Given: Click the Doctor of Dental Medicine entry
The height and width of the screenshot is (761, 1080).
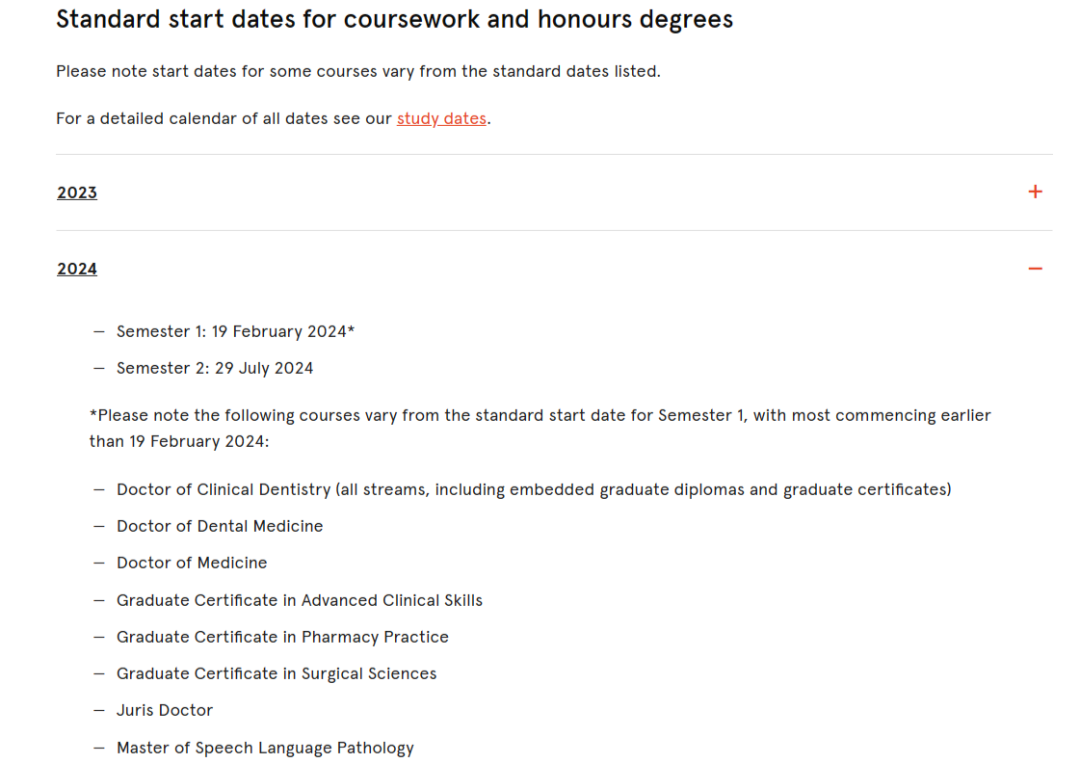Looking at the screenshot, I should pyautogui.click(x=220, y=526).
